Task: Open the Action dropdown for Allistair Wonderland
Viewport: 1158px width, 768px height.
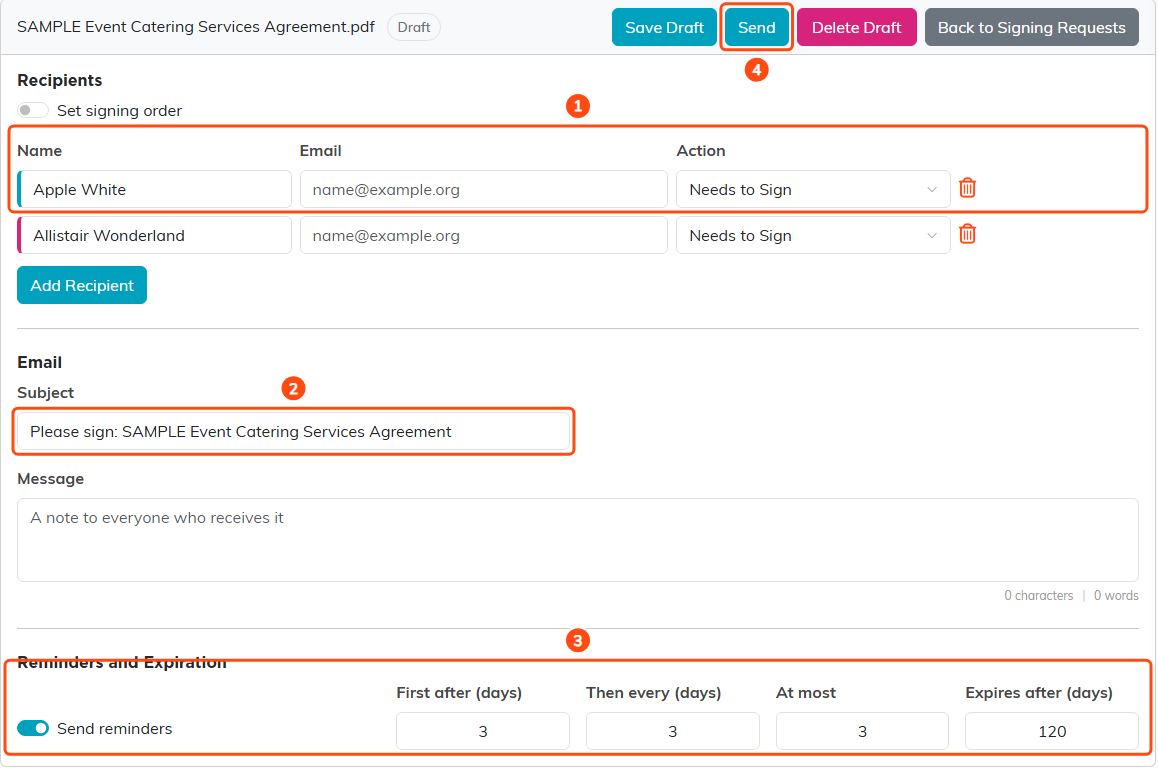Action: [813, 236]
